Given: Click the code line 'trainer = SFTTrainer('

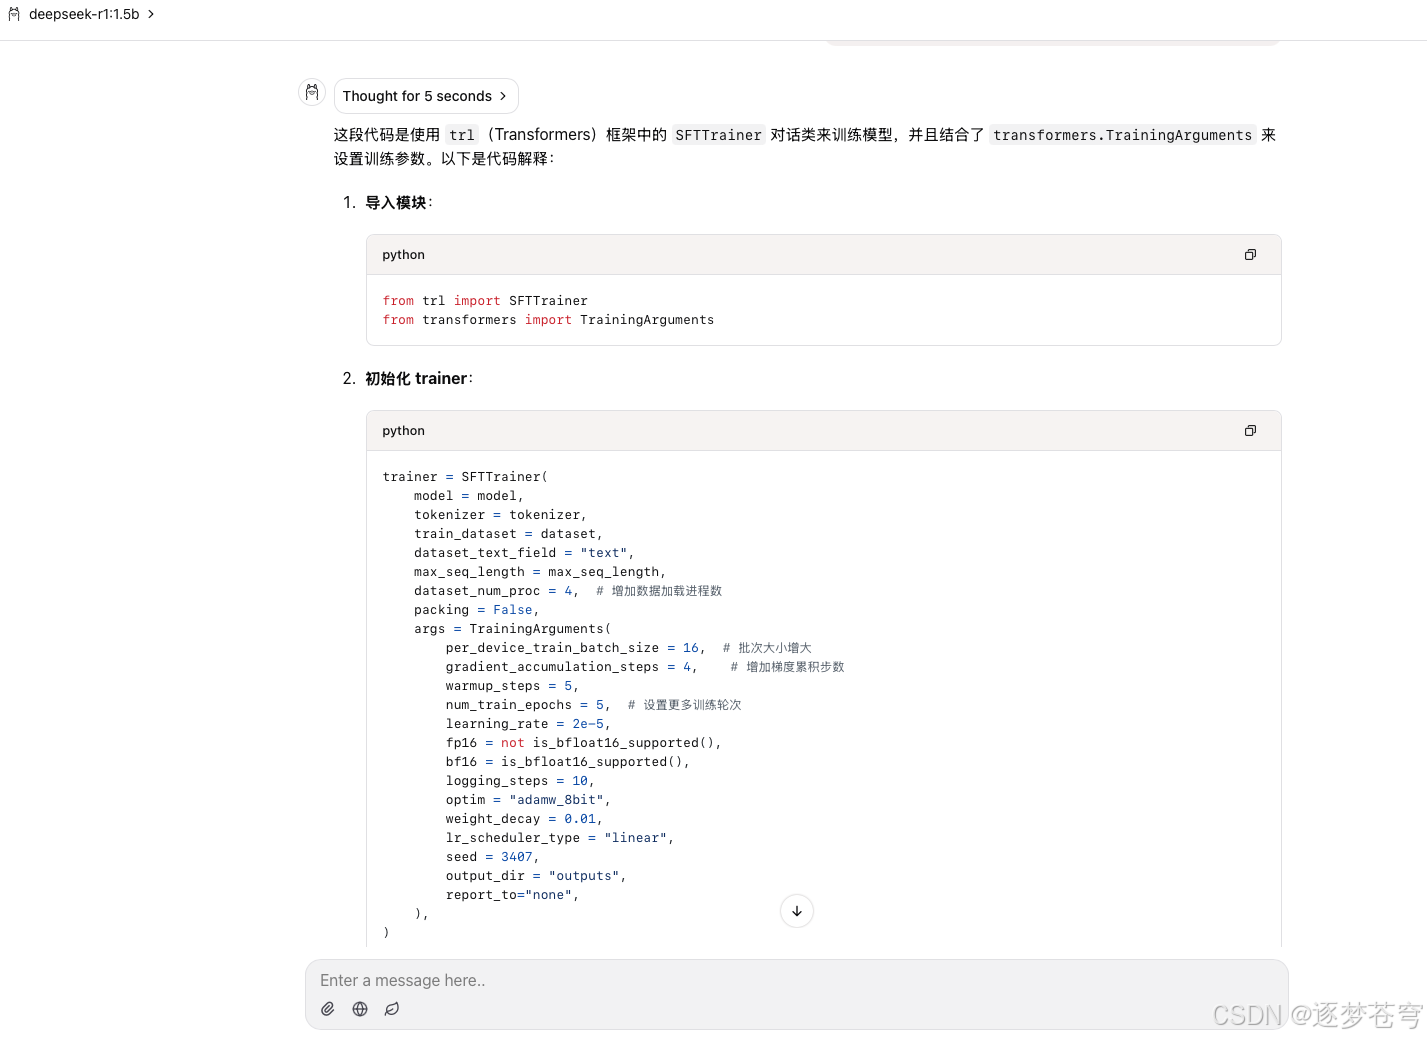Looking at the screenshot, I should (x=465, y=477).
